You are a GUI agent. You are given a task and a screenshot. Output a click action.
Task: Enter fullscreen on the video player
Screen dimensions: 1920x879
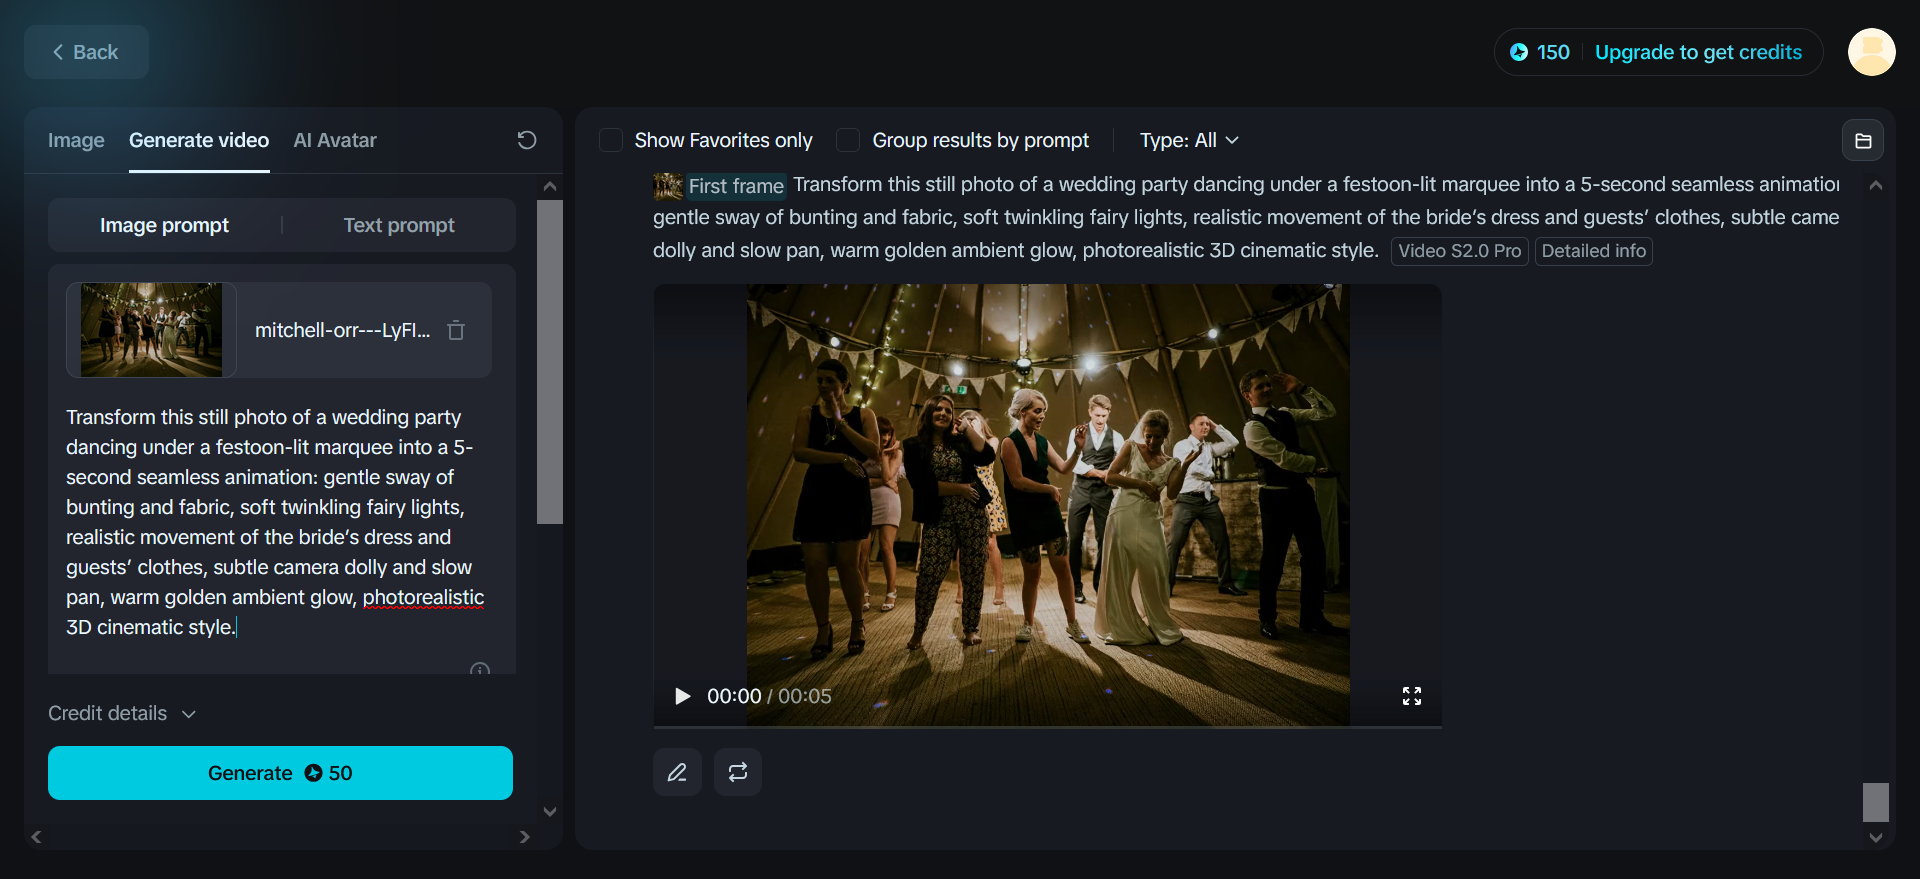coord(1412,696)
